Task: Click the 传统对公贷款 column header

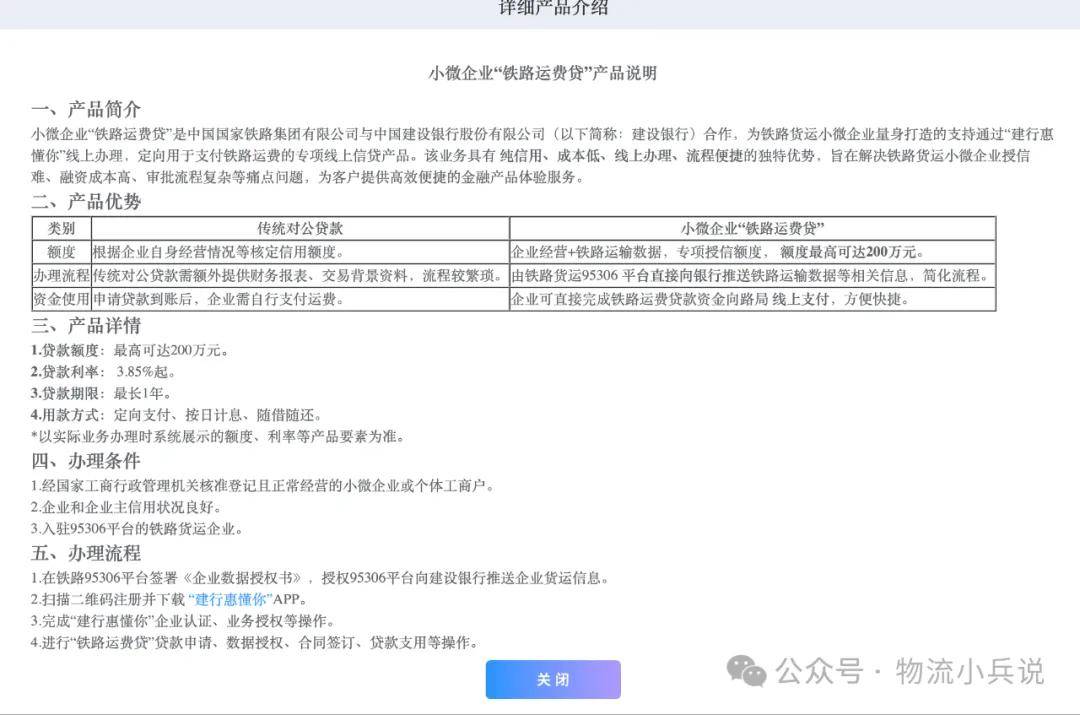Action: [300, 228]
